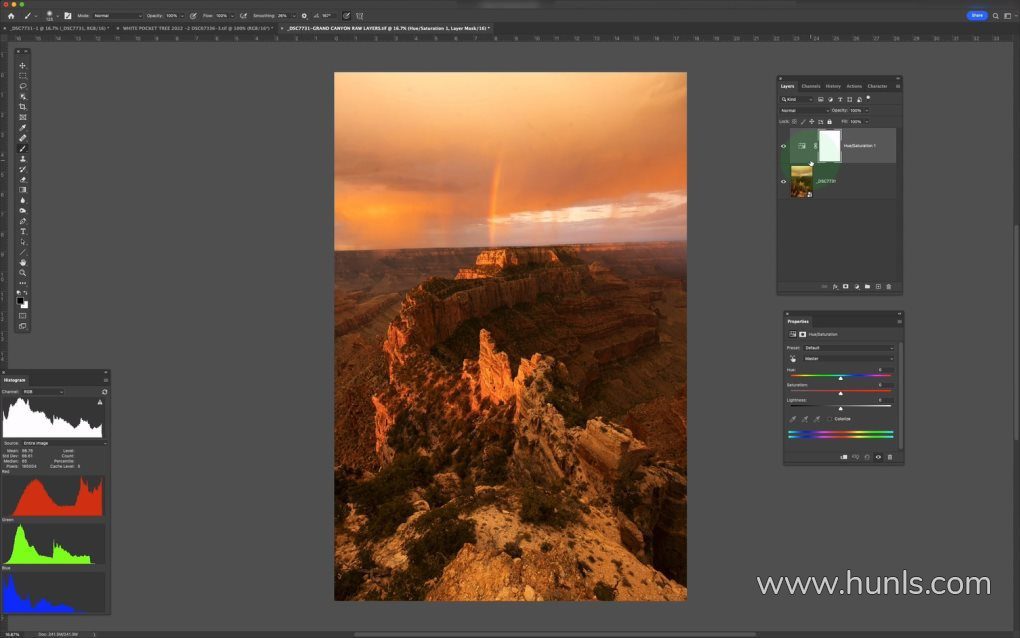1020x638 pixels.
Task: Open the layer Fill dropdown arrow
Action: pos(866,122)
